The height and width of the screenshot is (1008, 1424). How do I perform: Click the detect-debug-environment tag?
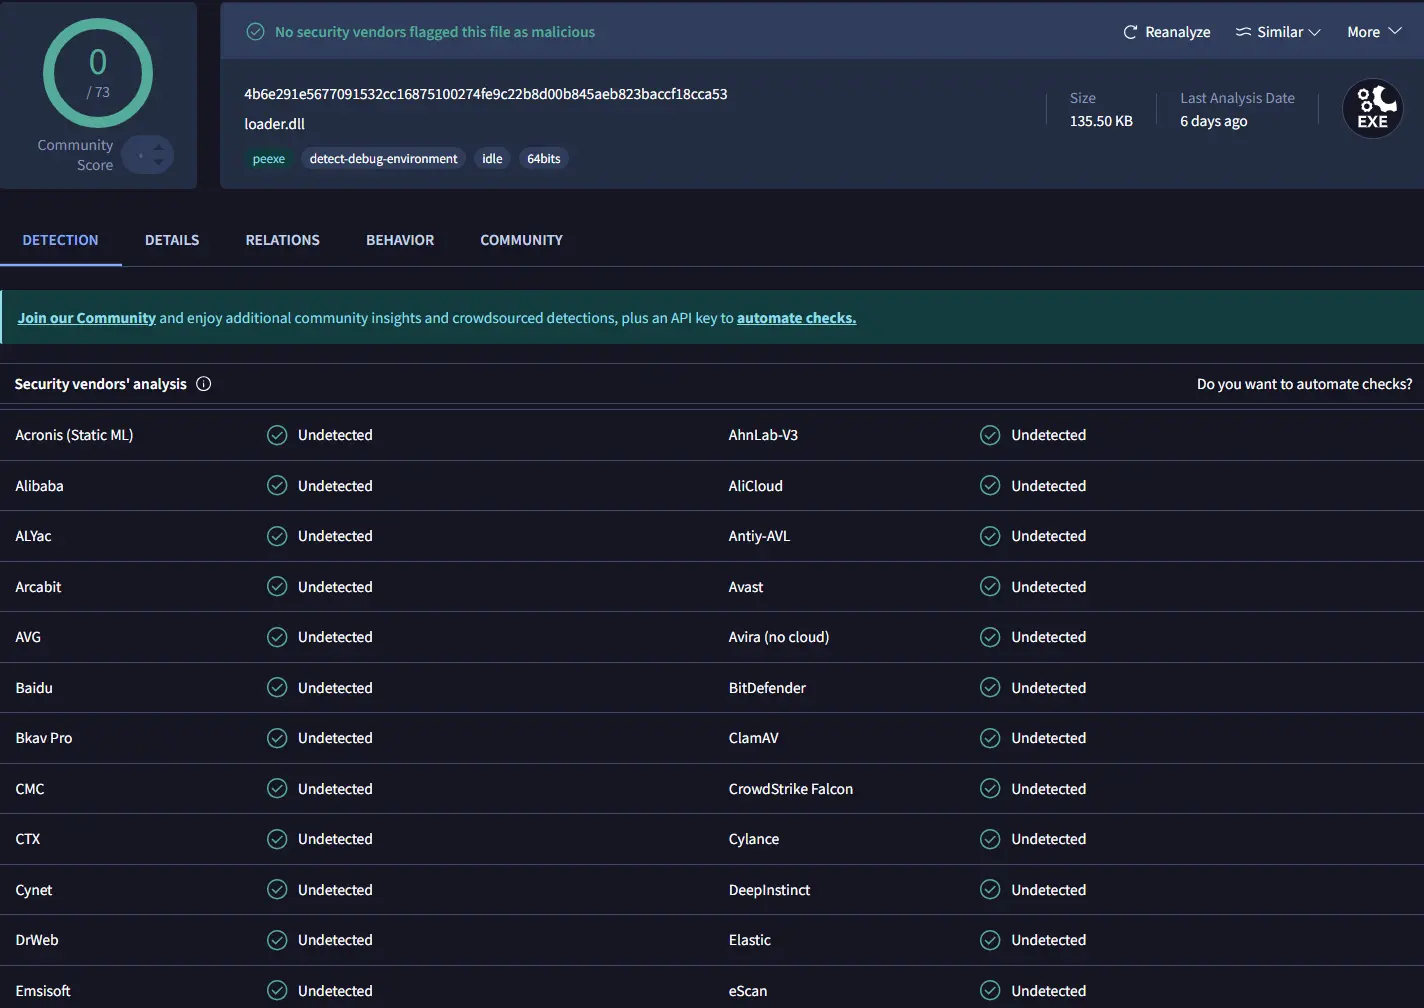pyautogui.click(x=383, y=159)
